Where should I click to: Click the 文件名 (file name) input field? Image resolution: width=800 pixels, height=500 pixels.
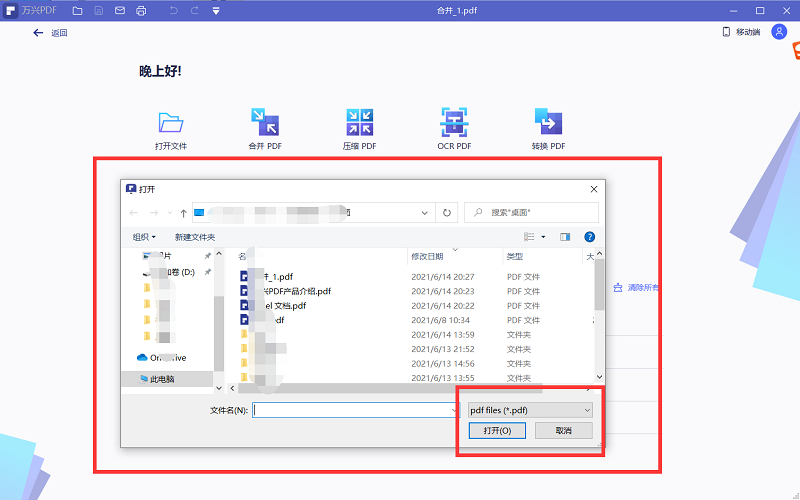pyautogui.click(x=352, y=410)
